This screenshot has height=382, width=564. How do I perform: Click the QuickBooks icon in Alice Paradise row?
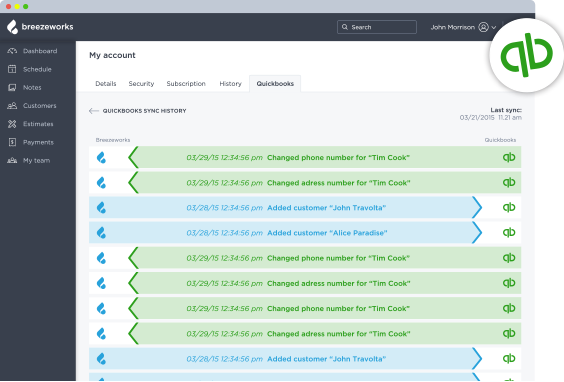pyautogui.click(x=509, y=233)
